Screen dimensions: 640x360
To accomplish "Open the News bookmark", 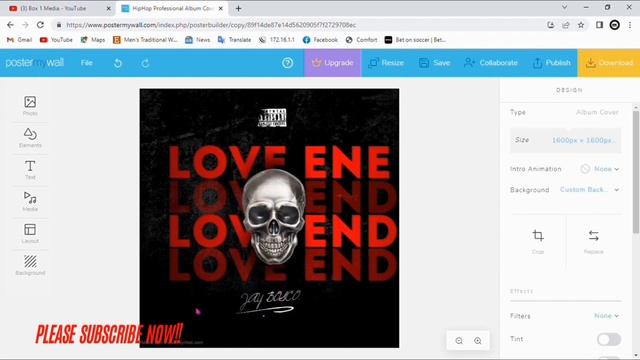I will coord(198,40).
